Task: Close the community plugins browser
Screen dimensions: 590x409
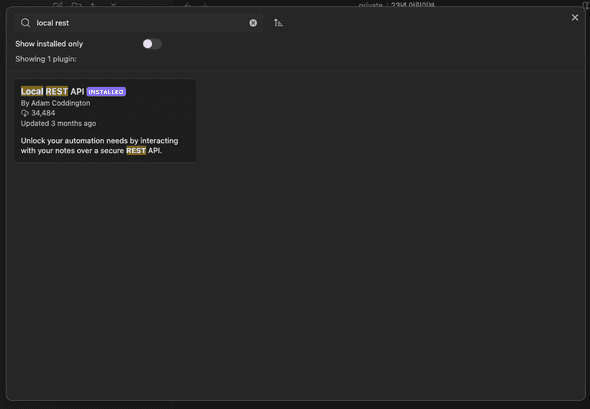Action: pyautogui.click(x=575, y=18)
